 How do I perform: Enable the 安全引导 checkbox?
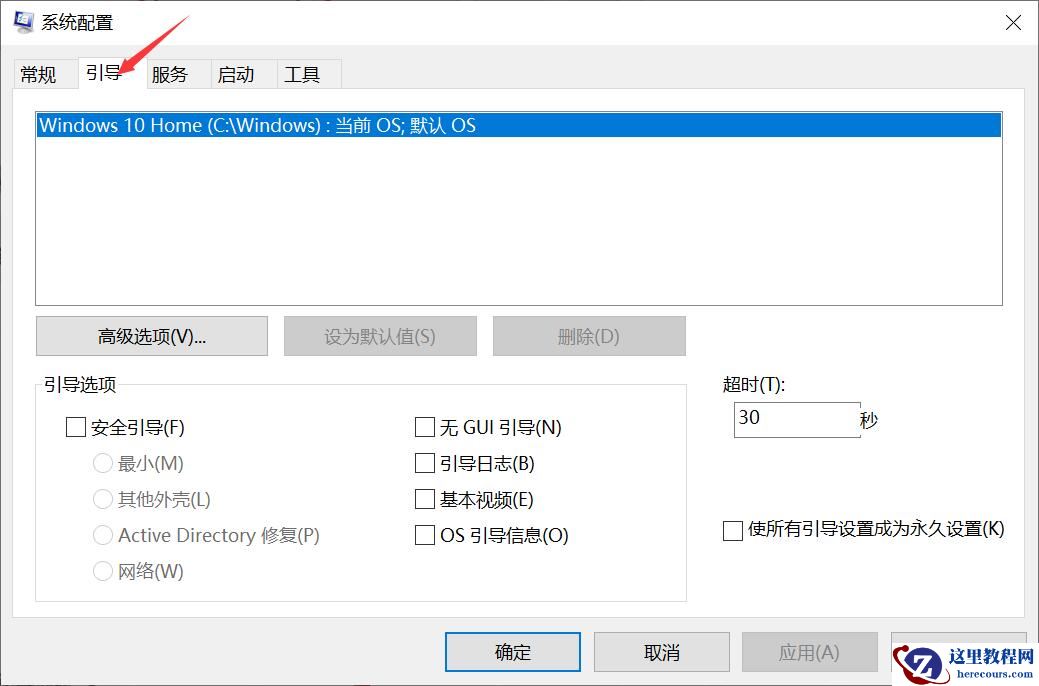(76, 427)
